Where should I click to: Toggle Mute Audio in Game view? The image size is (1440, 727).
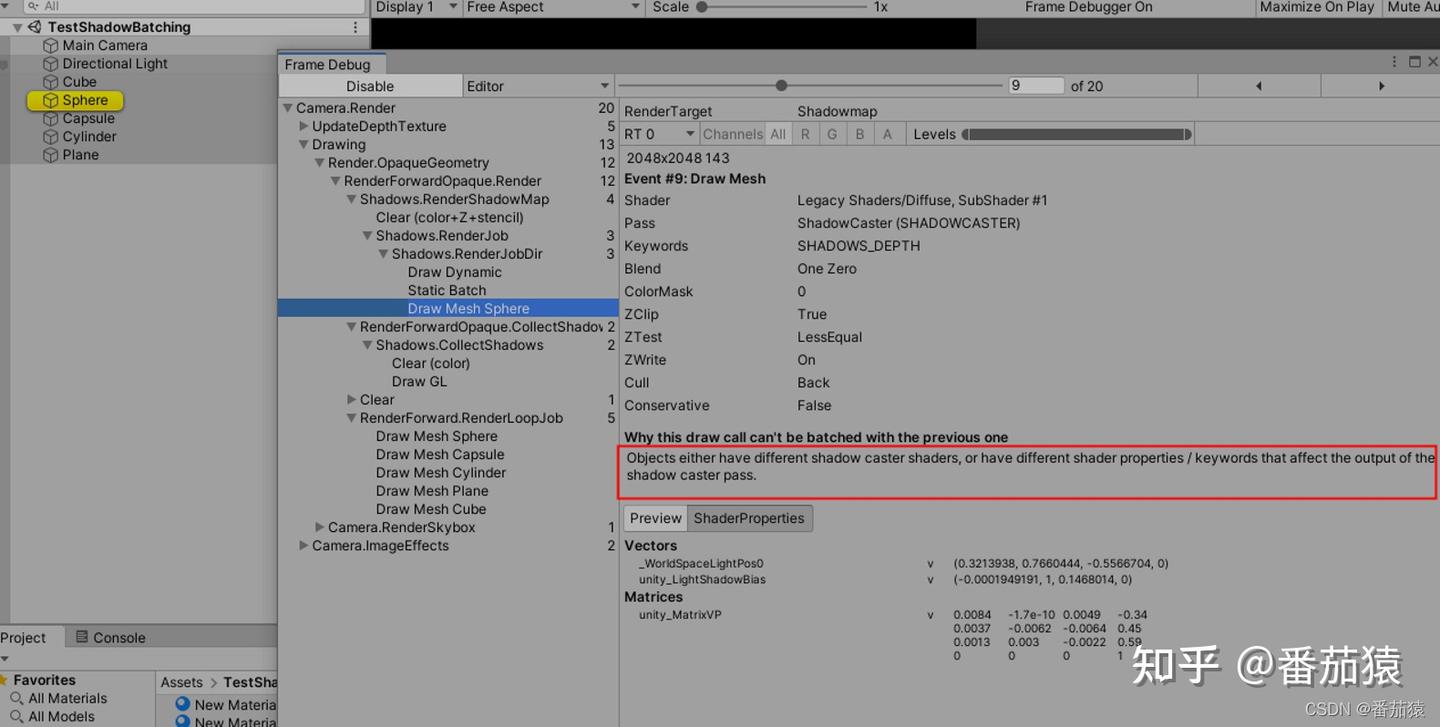point(1410,7)
